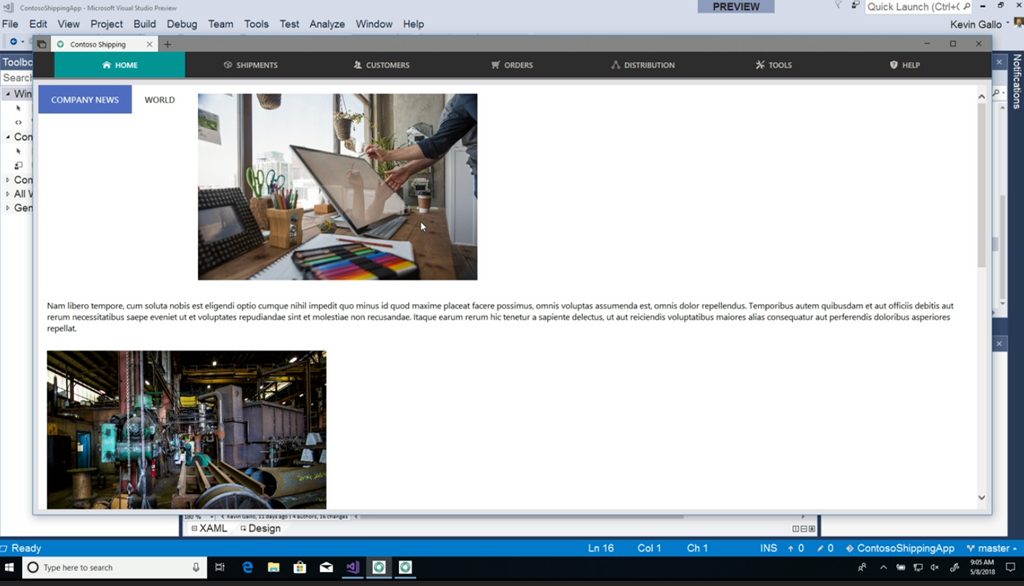This screenshot has height=586, width=1024.
Task: Open the Debug menu
Action: (x=182, y=24)
